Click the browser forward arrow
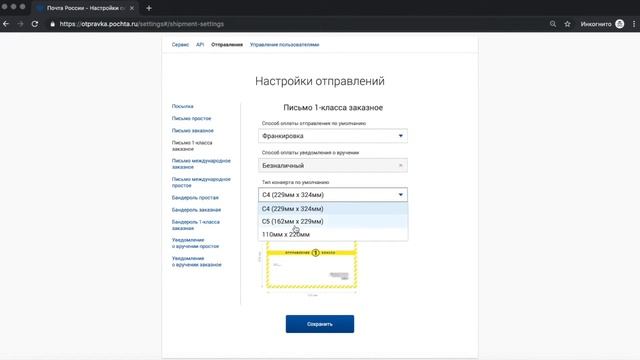Screen dimensions: 640x360 20,24
